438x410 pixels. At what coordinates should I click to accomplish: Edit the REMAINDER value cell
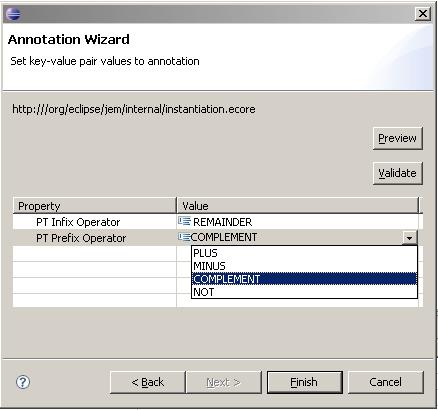(x=300, y=222)
